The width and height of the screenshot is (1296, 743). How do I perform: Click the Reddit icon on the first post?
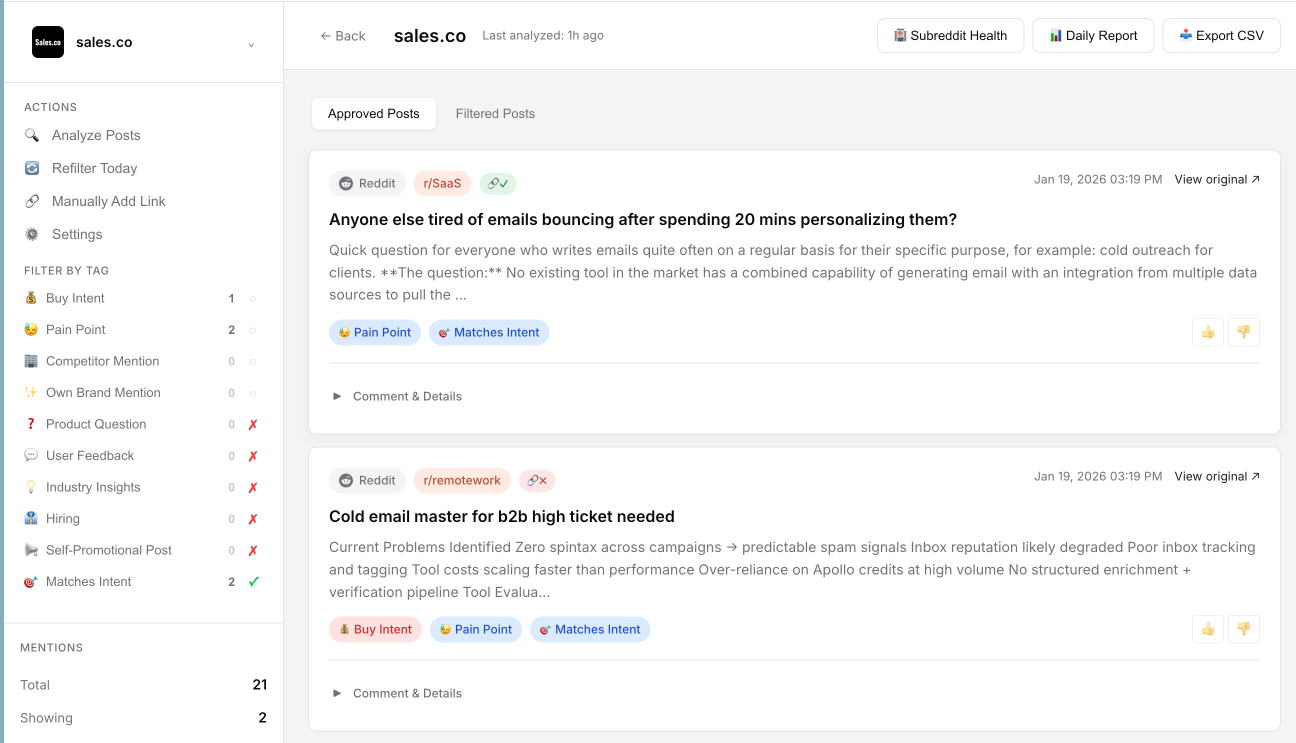[345, 183]
